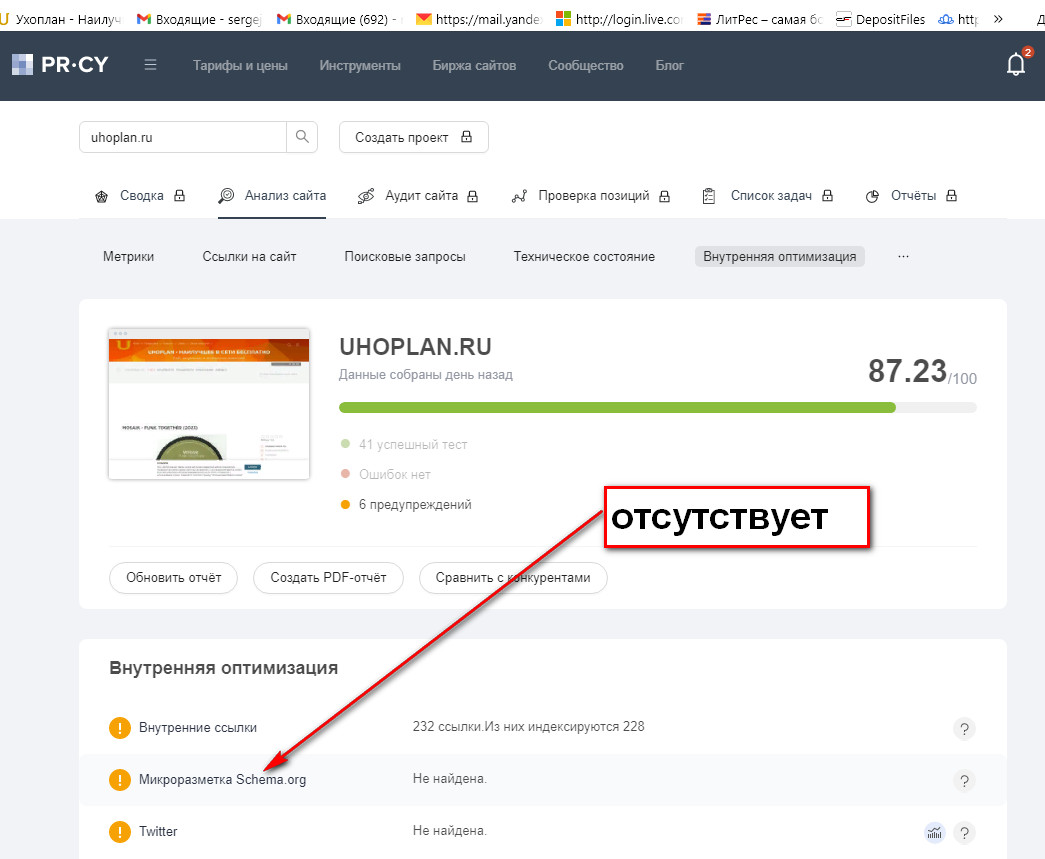Click Создать PDF-отчёт button
This screenshot has height=859, width=1045.
click(x=329, y=578)
